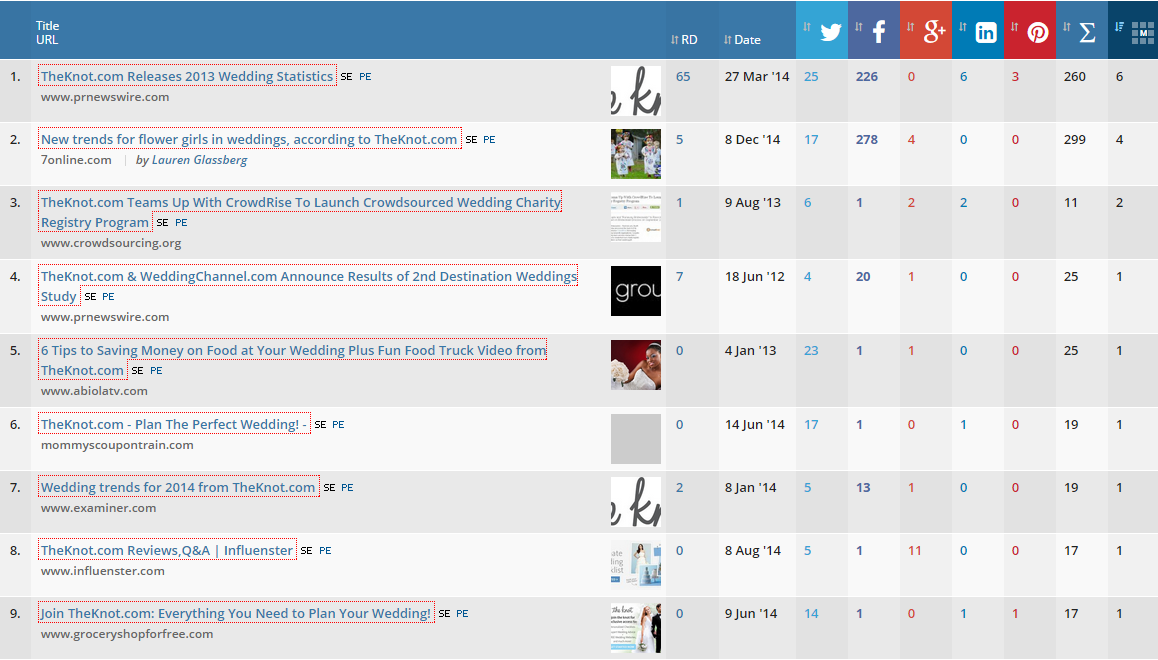Click PE beside Join TheKnot.com title
Viewport: 1158px width, 660px height.
pyautogui.click(x=463, y=613)
